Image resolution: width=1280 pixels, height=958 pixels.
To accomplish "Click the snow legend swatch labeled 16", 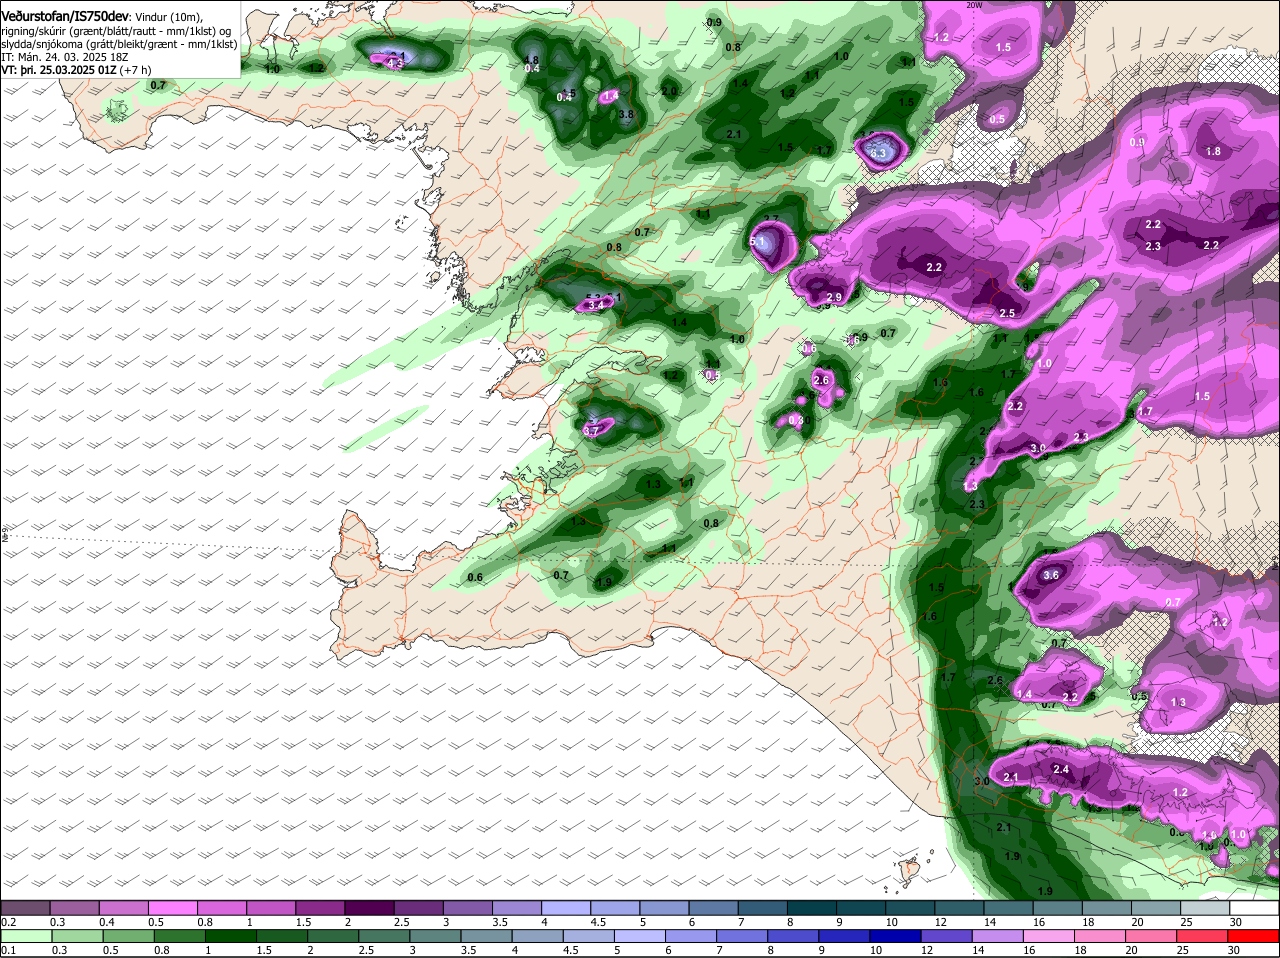I will click(x=1057, y=908).
